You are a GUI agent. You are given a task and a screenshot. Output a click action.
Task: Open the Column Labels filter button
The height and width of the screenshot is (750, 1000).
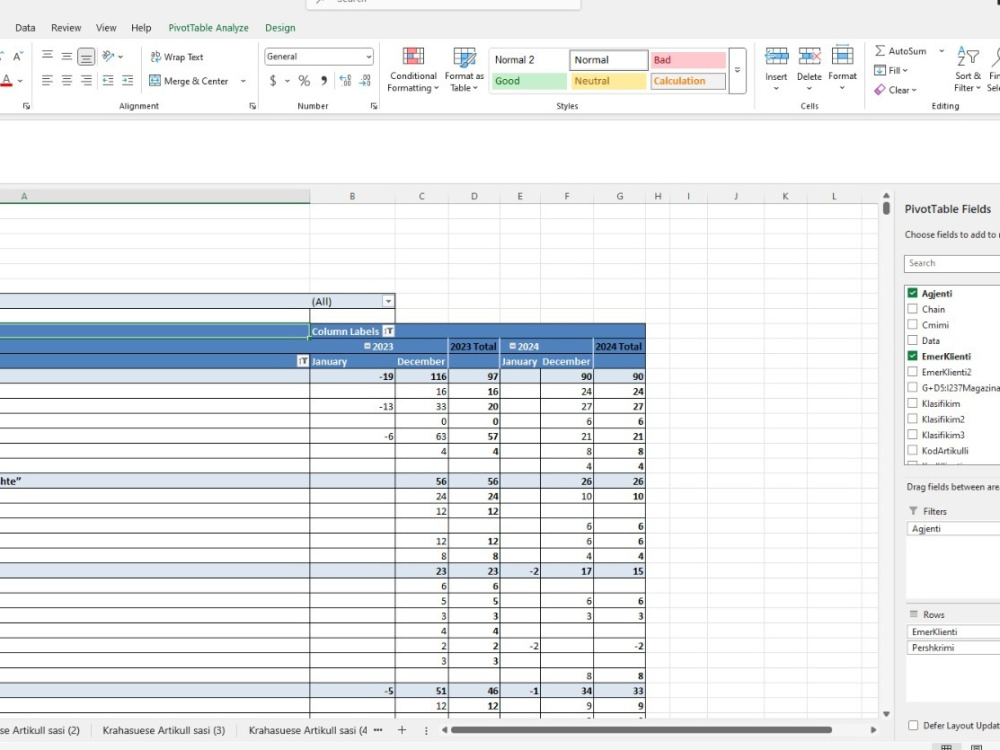[x=388, y=331]
